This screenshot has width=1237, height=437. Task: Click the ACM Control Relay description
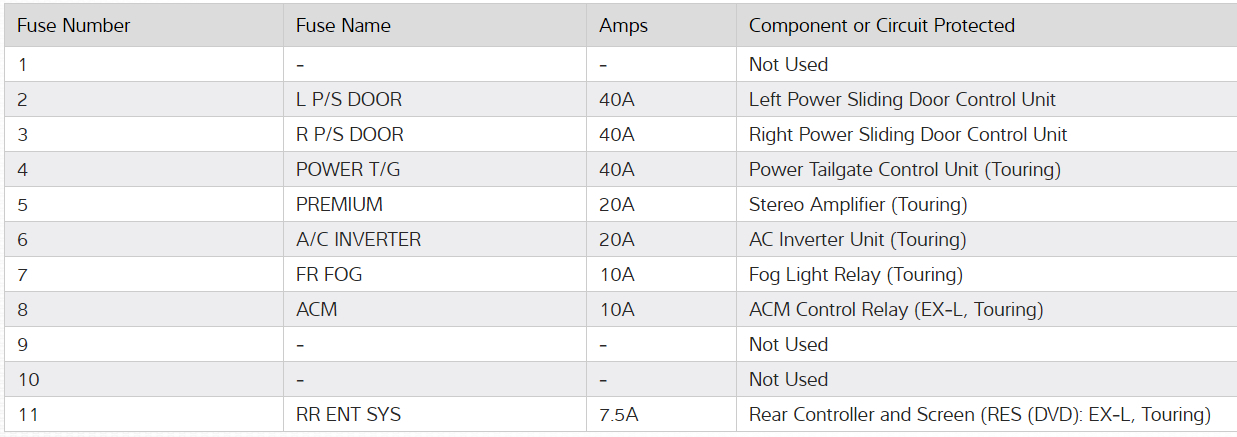coord(895,310)
